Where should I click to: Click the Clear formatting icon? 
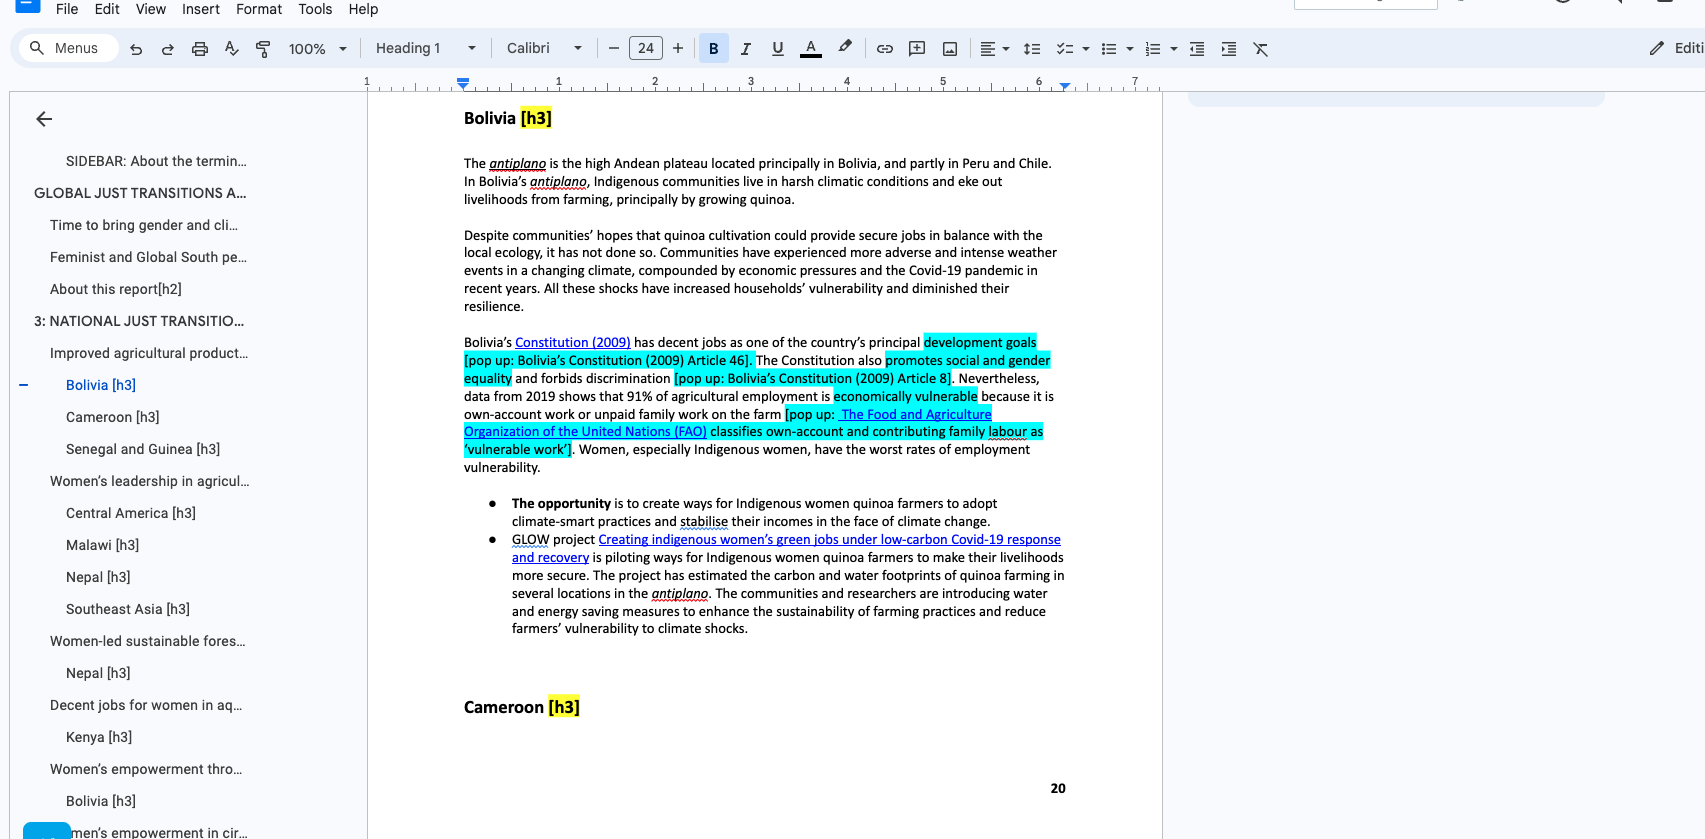1261,49
